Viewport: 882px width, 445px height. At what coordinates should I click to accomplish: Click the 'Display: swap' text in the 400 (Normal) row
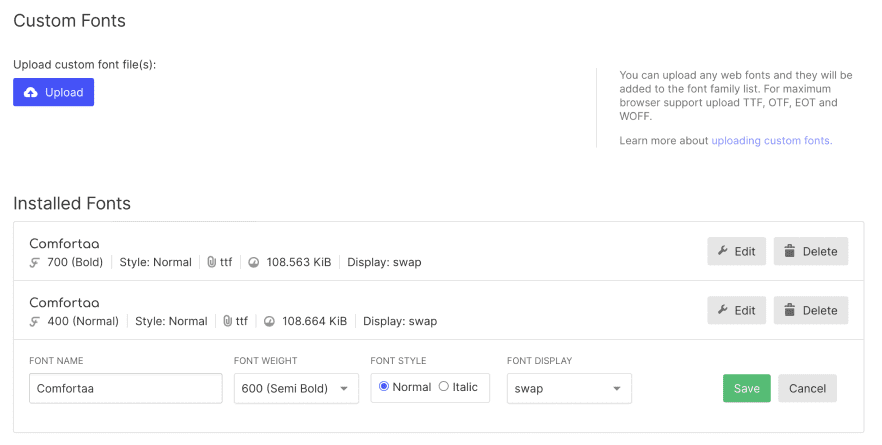400,321
